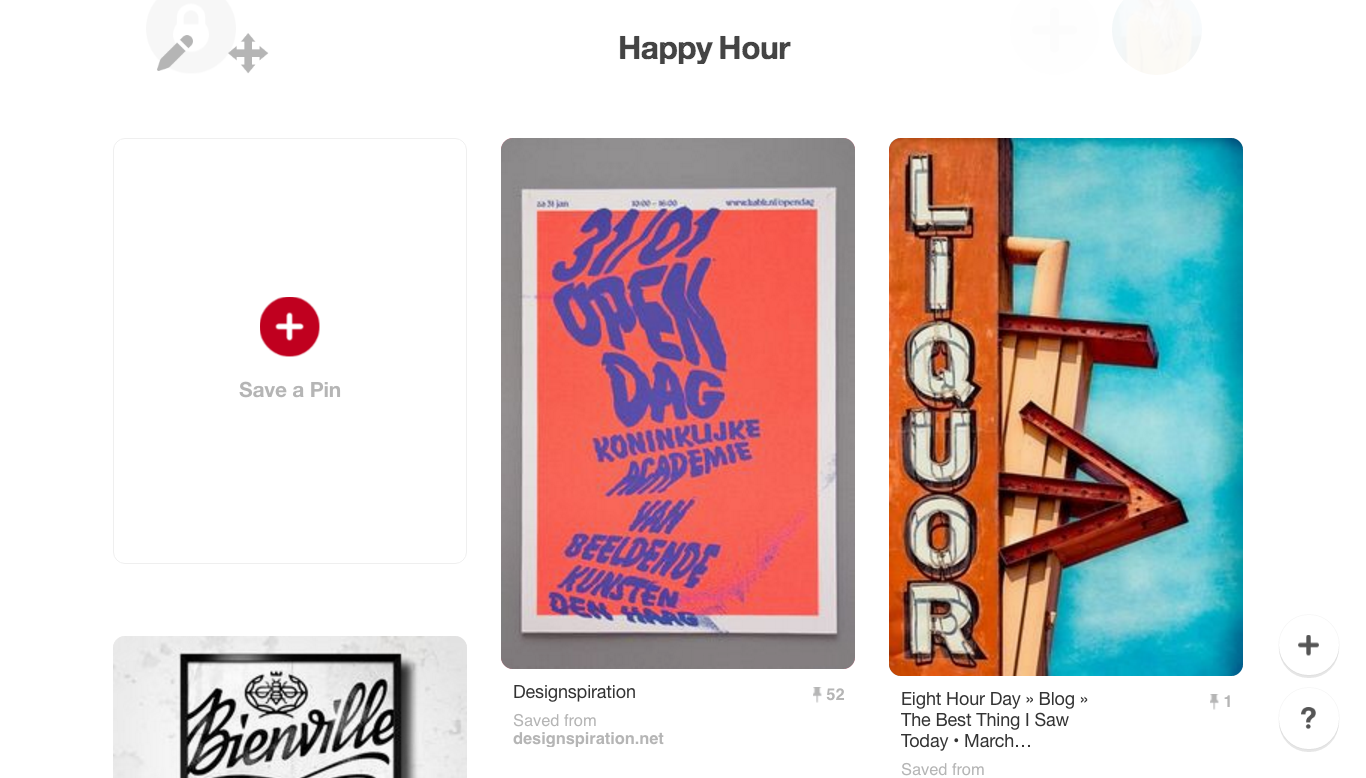The height and width of the screenshot is (778, 1366).
Task: Click Saved from under Designspiration
Action: click(555, 720)
